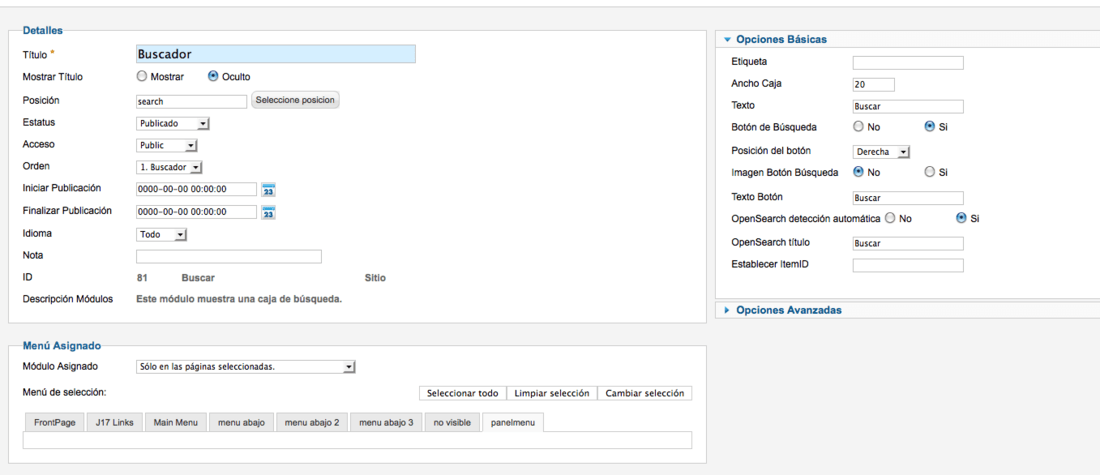
Task: Click the Limpiar selección button
Action: (x=552, y=393)
